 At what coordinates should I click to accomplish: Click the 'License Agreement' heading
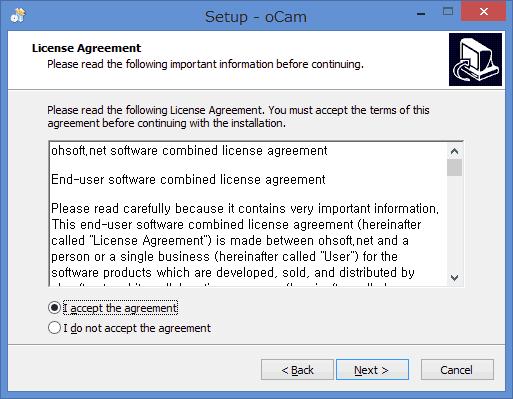click(86, 48)
